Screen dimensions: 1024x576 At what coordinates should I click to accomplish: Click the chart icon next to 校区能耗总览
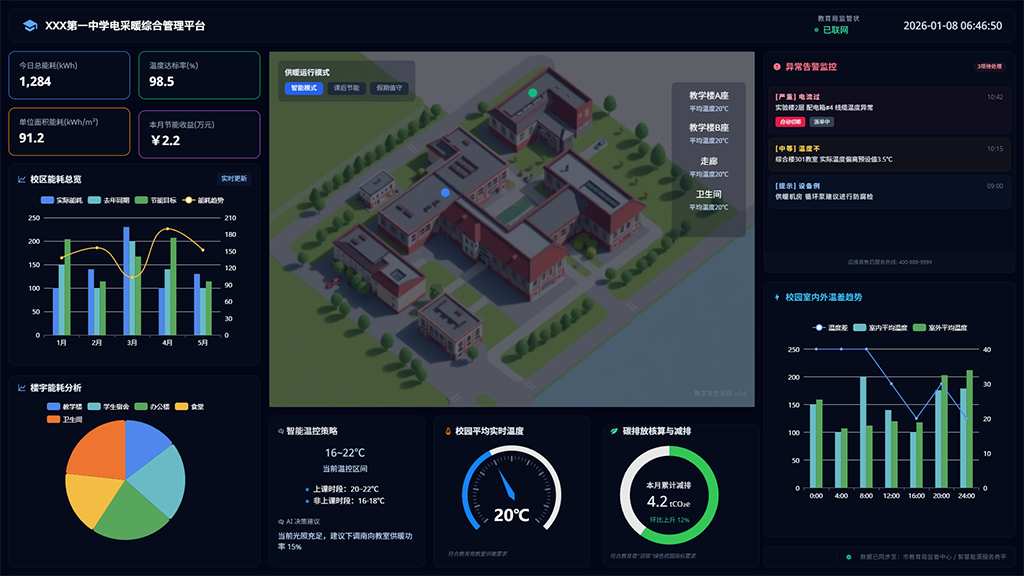point(21,180)
